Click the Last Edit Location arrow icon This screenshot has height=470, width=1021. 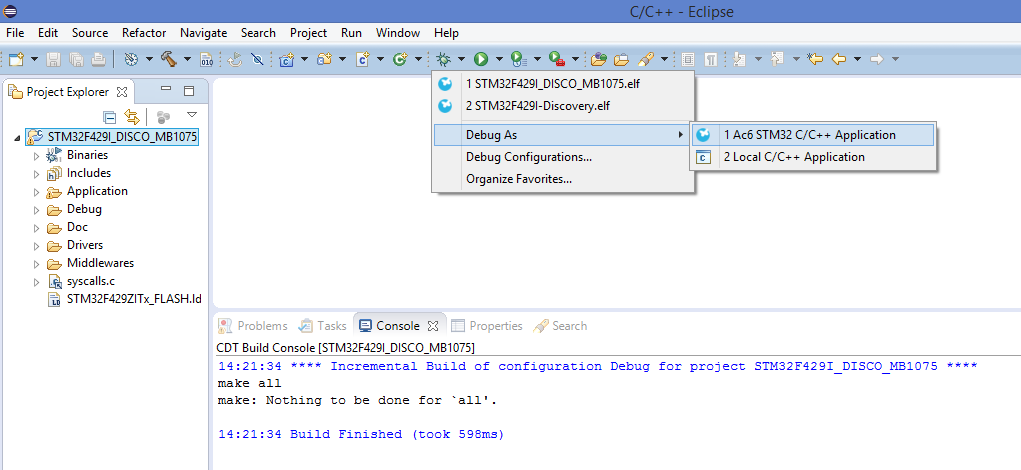[815, 59]
